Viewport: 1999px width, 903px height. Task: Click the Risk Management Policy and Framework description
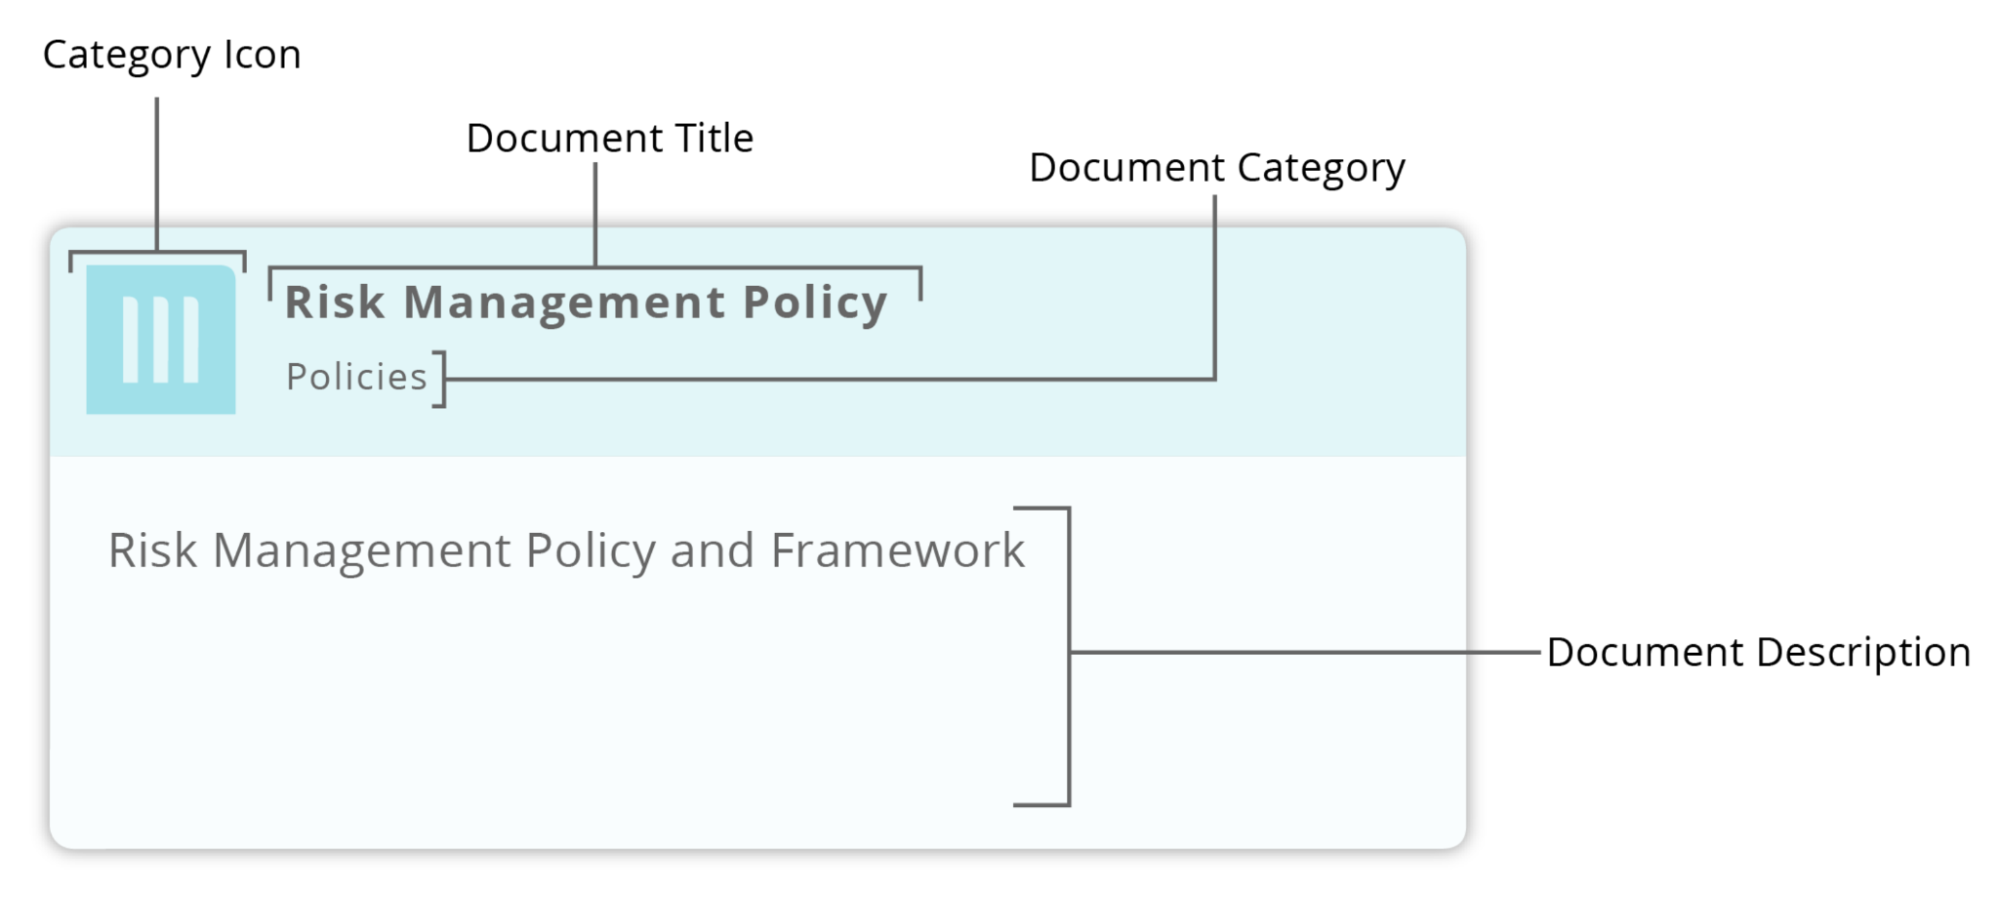point(566,550)
